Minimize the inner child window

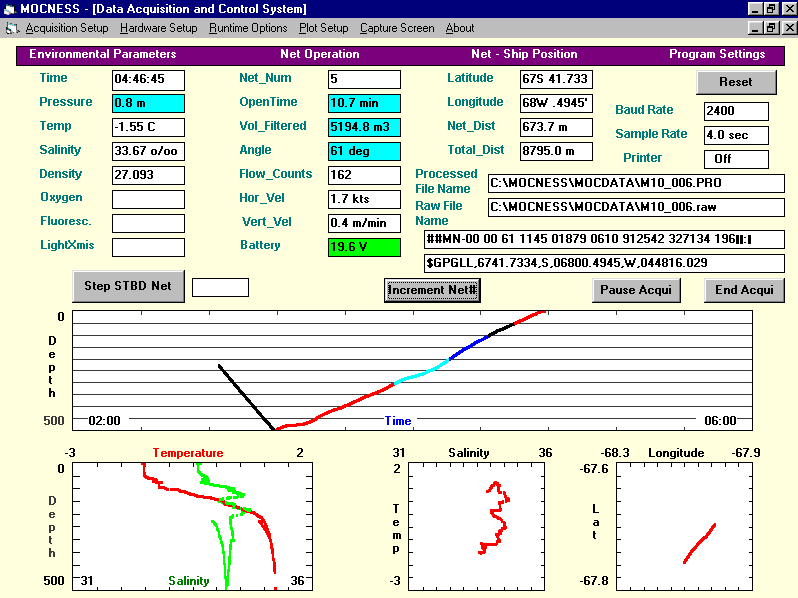755,28
